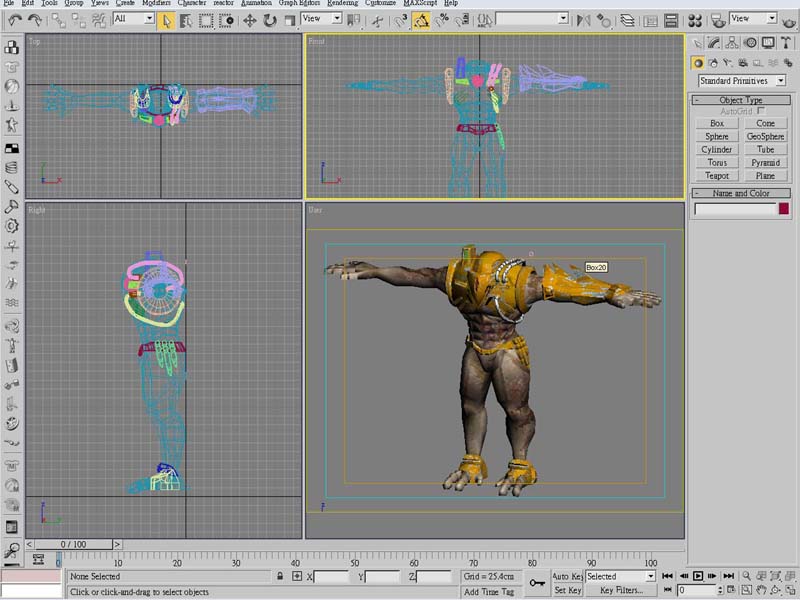Click the current frame spinner arrows
The height and width of the screenshot is (600, 800).
click(720, 590)
